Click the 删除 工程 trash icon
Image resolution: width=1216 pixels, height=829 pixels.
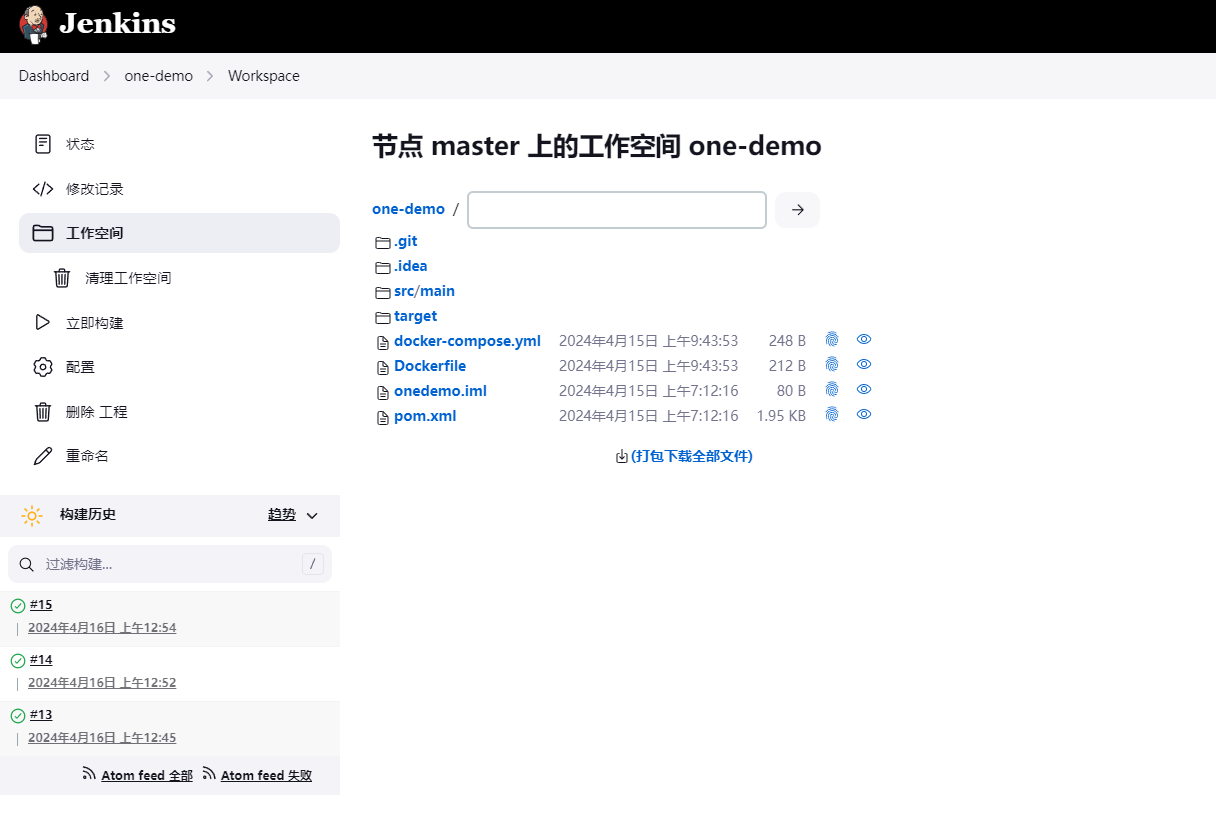[x=43, y=412]
